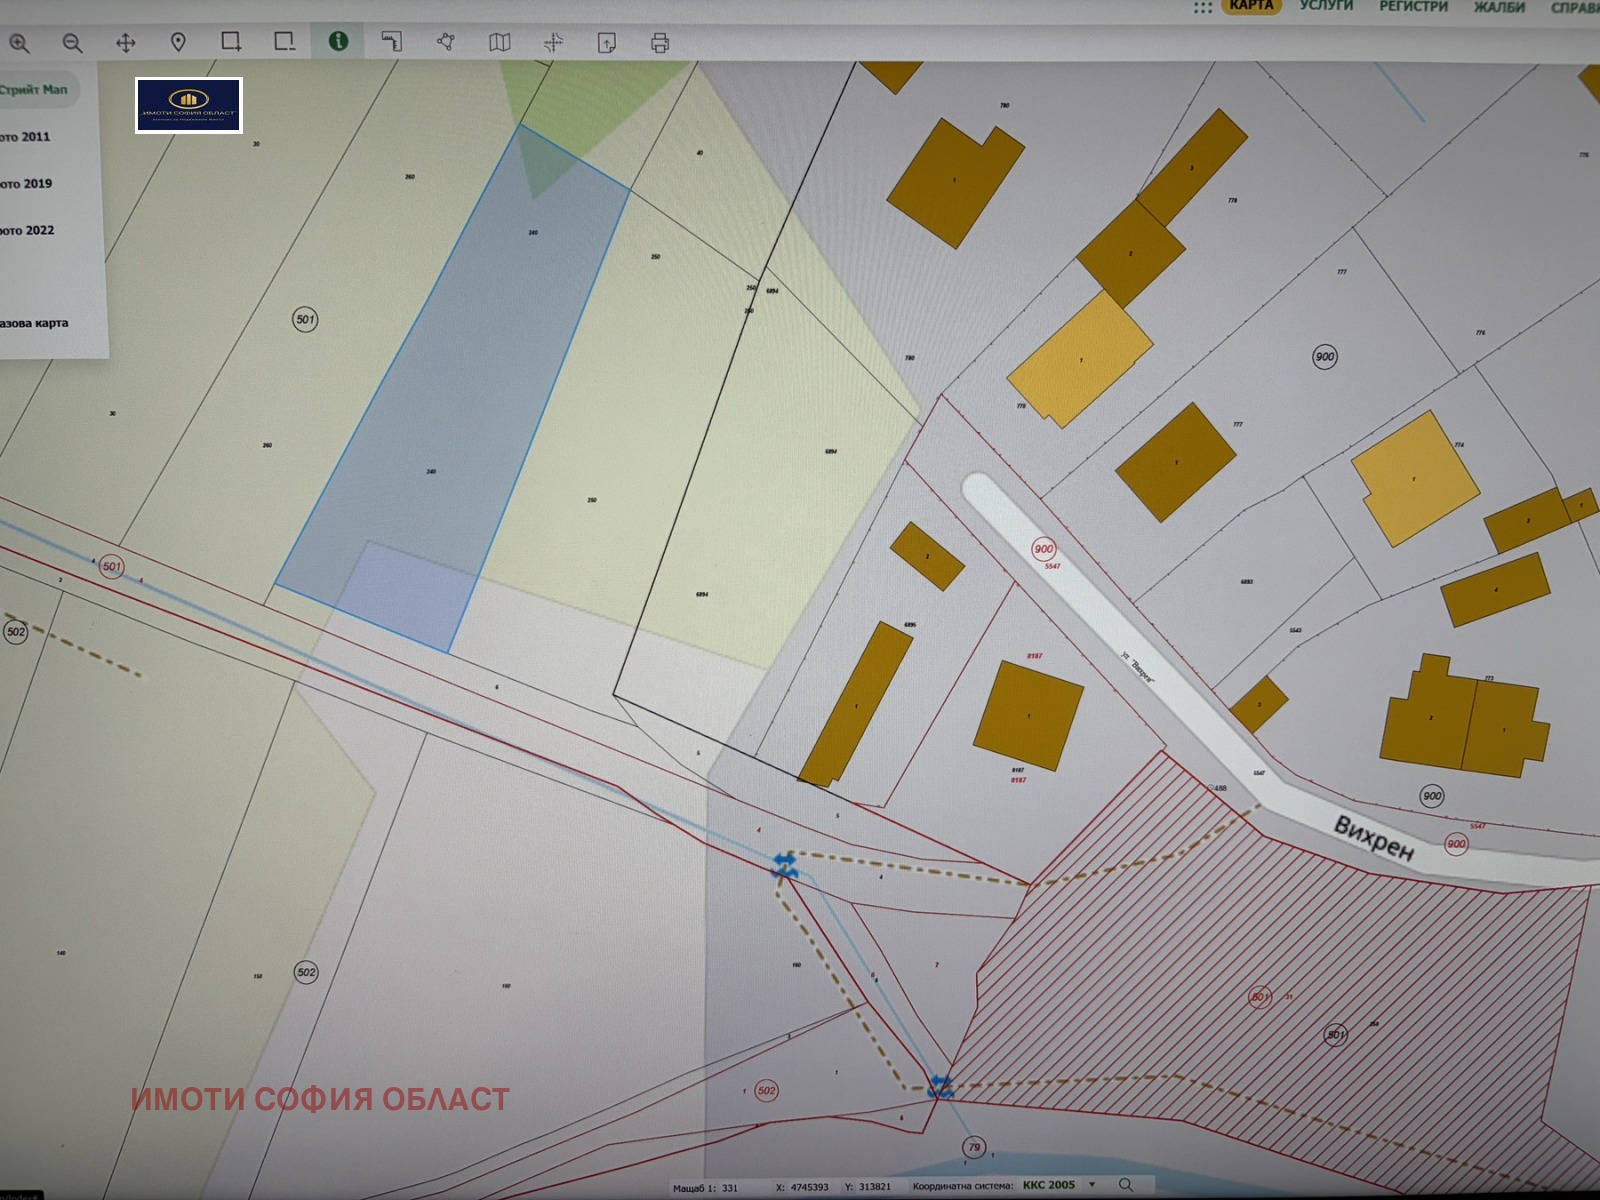This screenshot has height=1200, width=1600.
Task: Activate the location pin marker tool
Action: [x=178, y=42]
